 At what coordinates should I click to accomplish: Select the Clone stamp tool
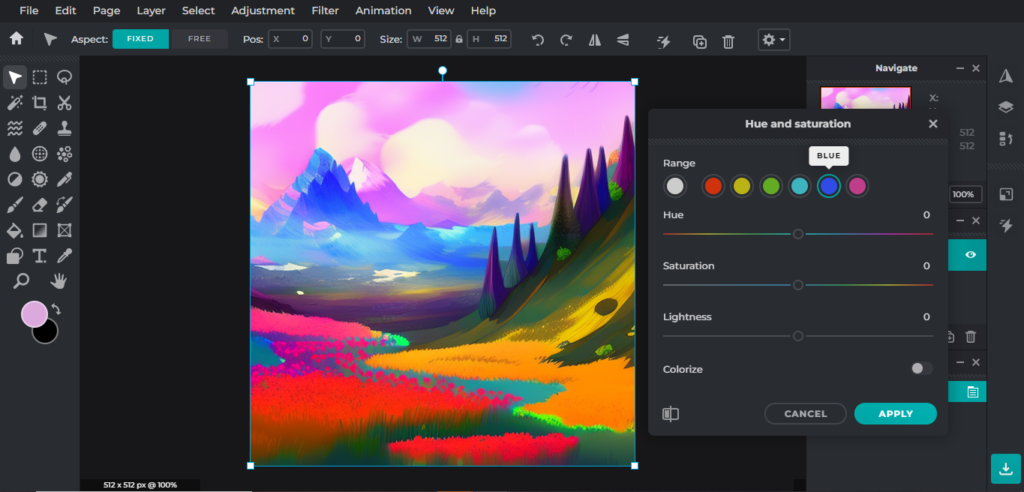tap(64, 128)
